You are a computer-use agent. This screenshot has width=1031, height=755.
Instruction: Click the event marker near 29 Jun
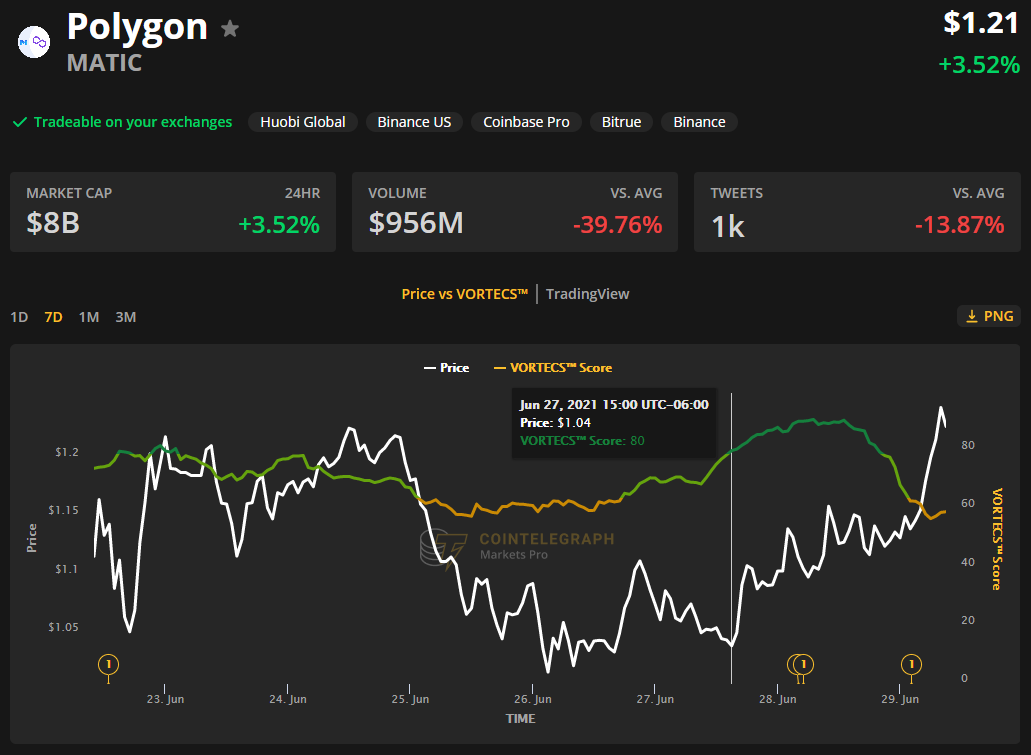pos(911,664)
